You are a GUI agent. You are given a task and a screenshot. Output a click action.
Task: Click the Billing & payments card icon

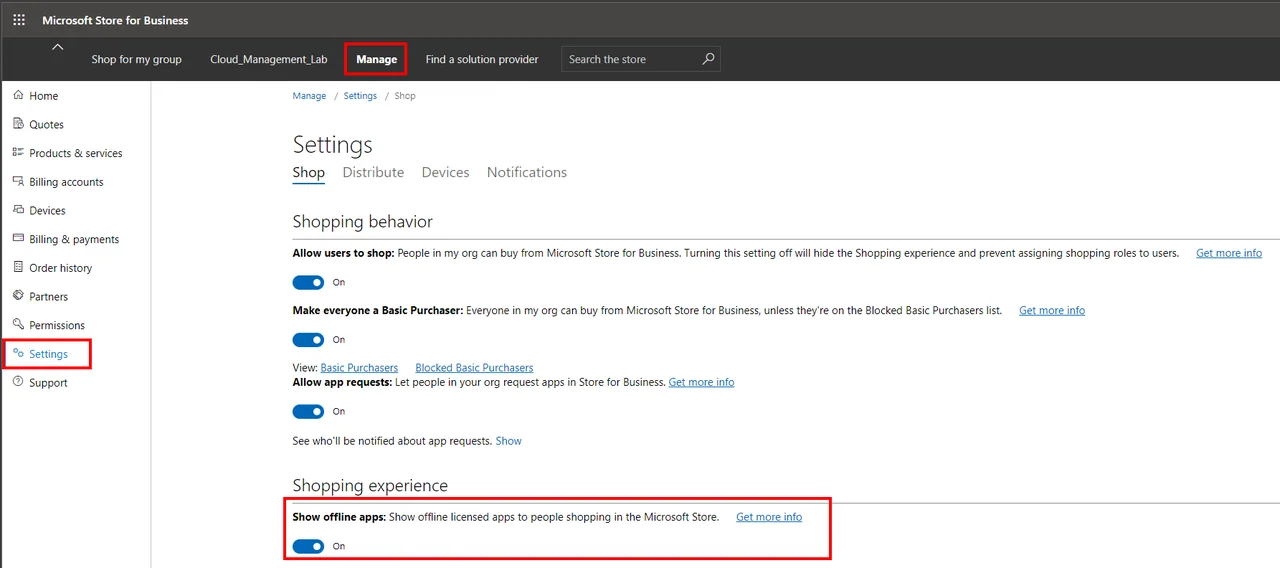coord(18,239)
